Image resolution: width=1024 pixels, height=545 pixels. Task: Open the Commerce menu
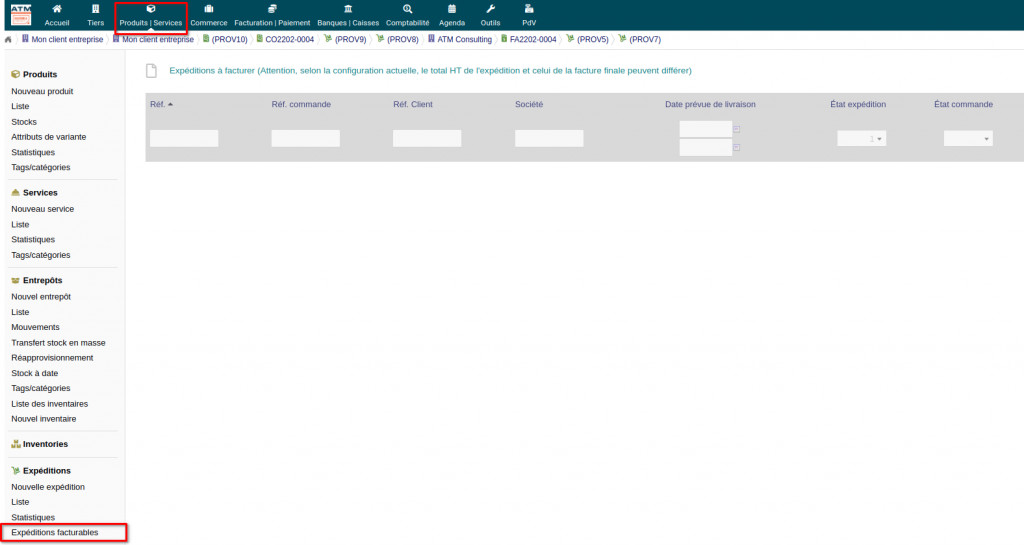click(209, 15)
